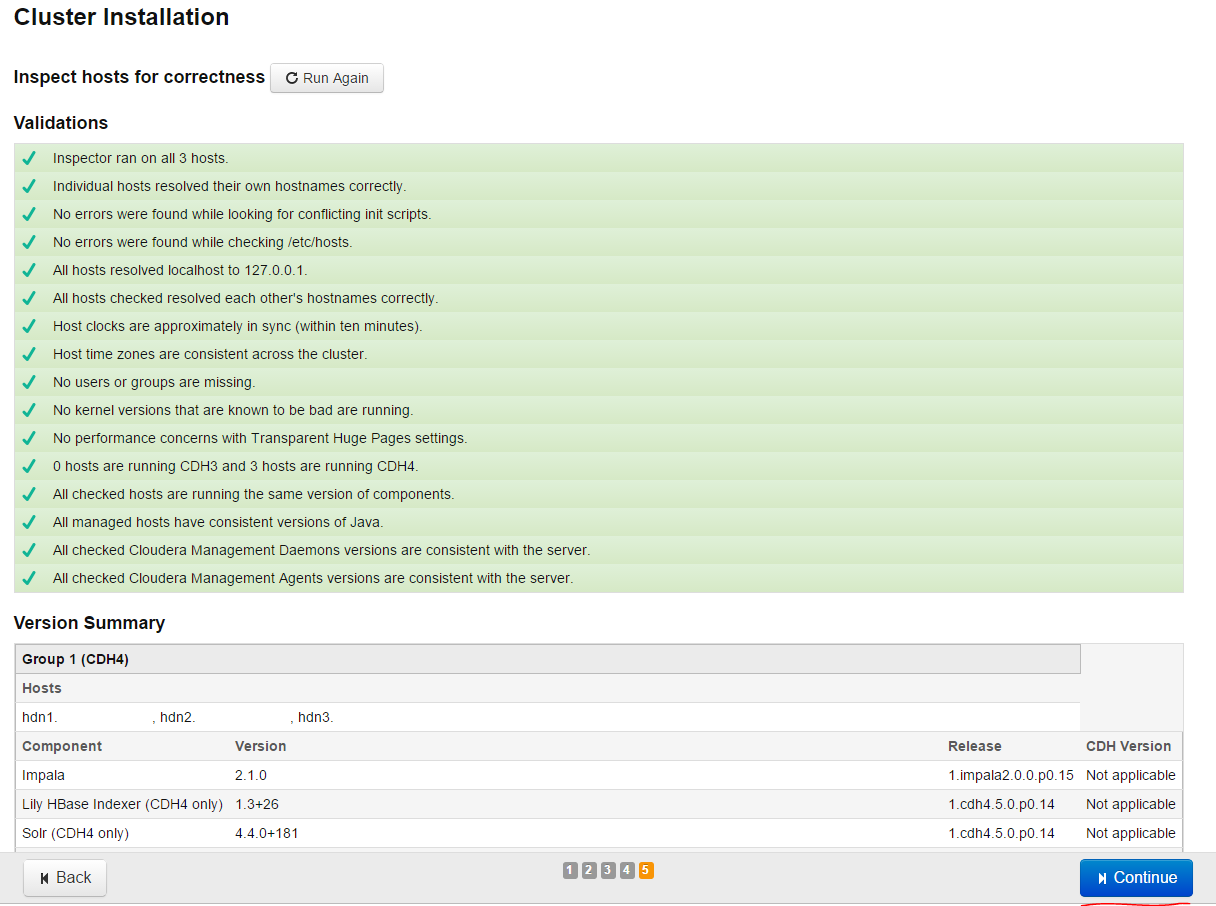
Task: Jump to wizard step 3
Action: coord(608,870)
